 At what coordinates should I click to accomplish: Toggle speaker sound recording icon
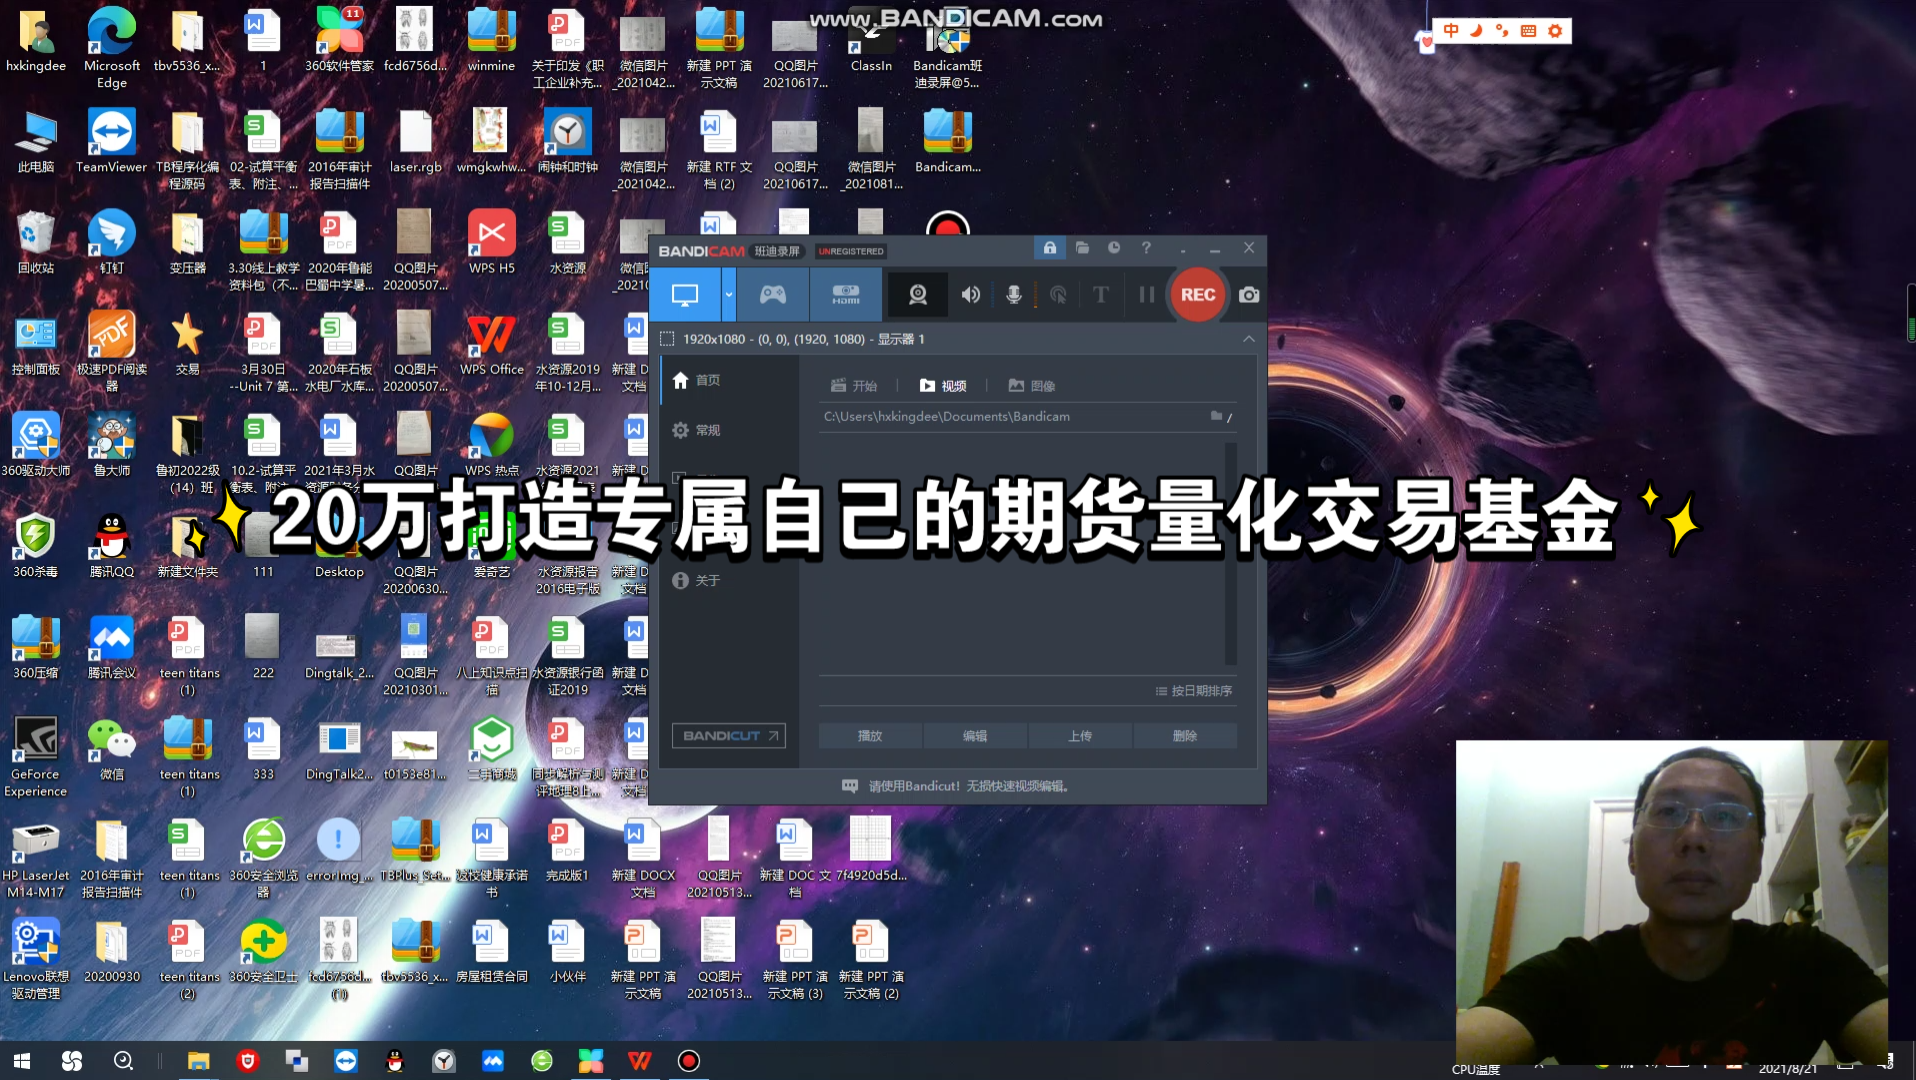point(970,295)
